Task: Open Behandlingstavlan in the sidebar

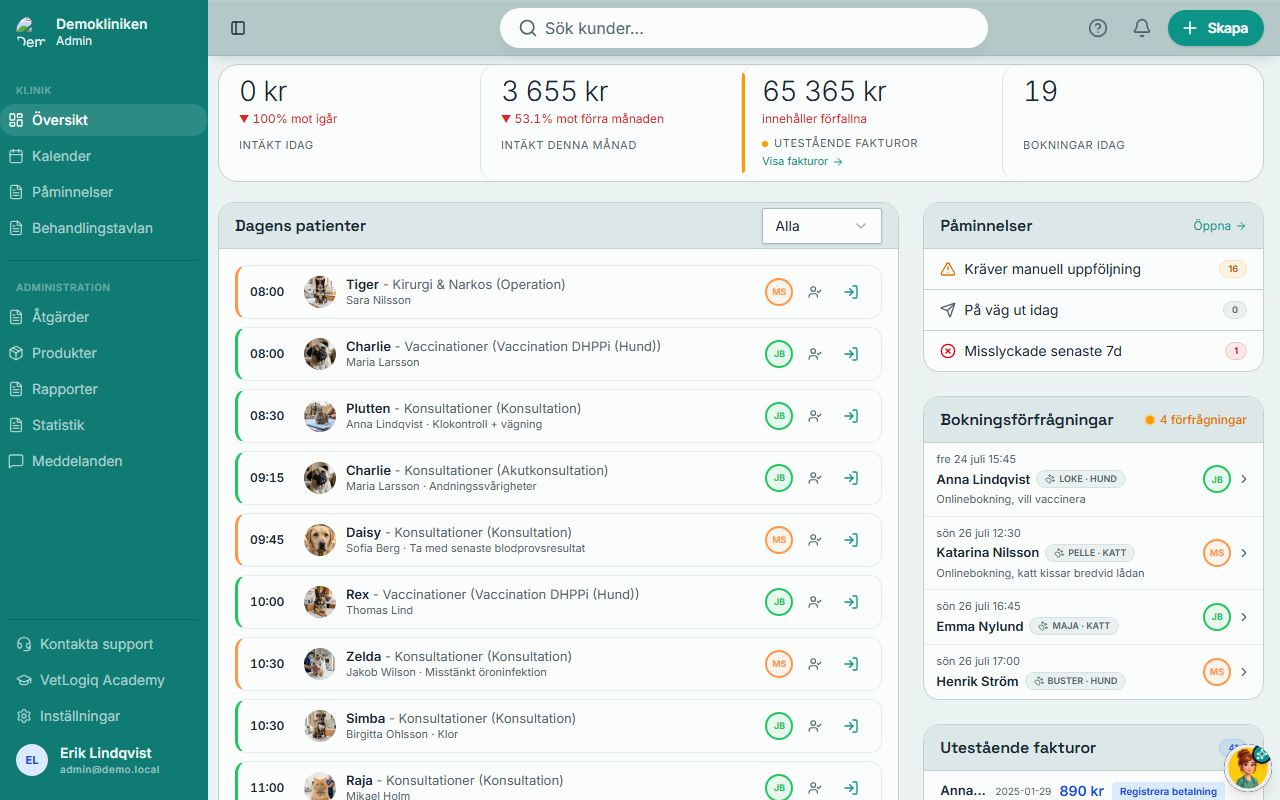Action: tap(104, 228)
